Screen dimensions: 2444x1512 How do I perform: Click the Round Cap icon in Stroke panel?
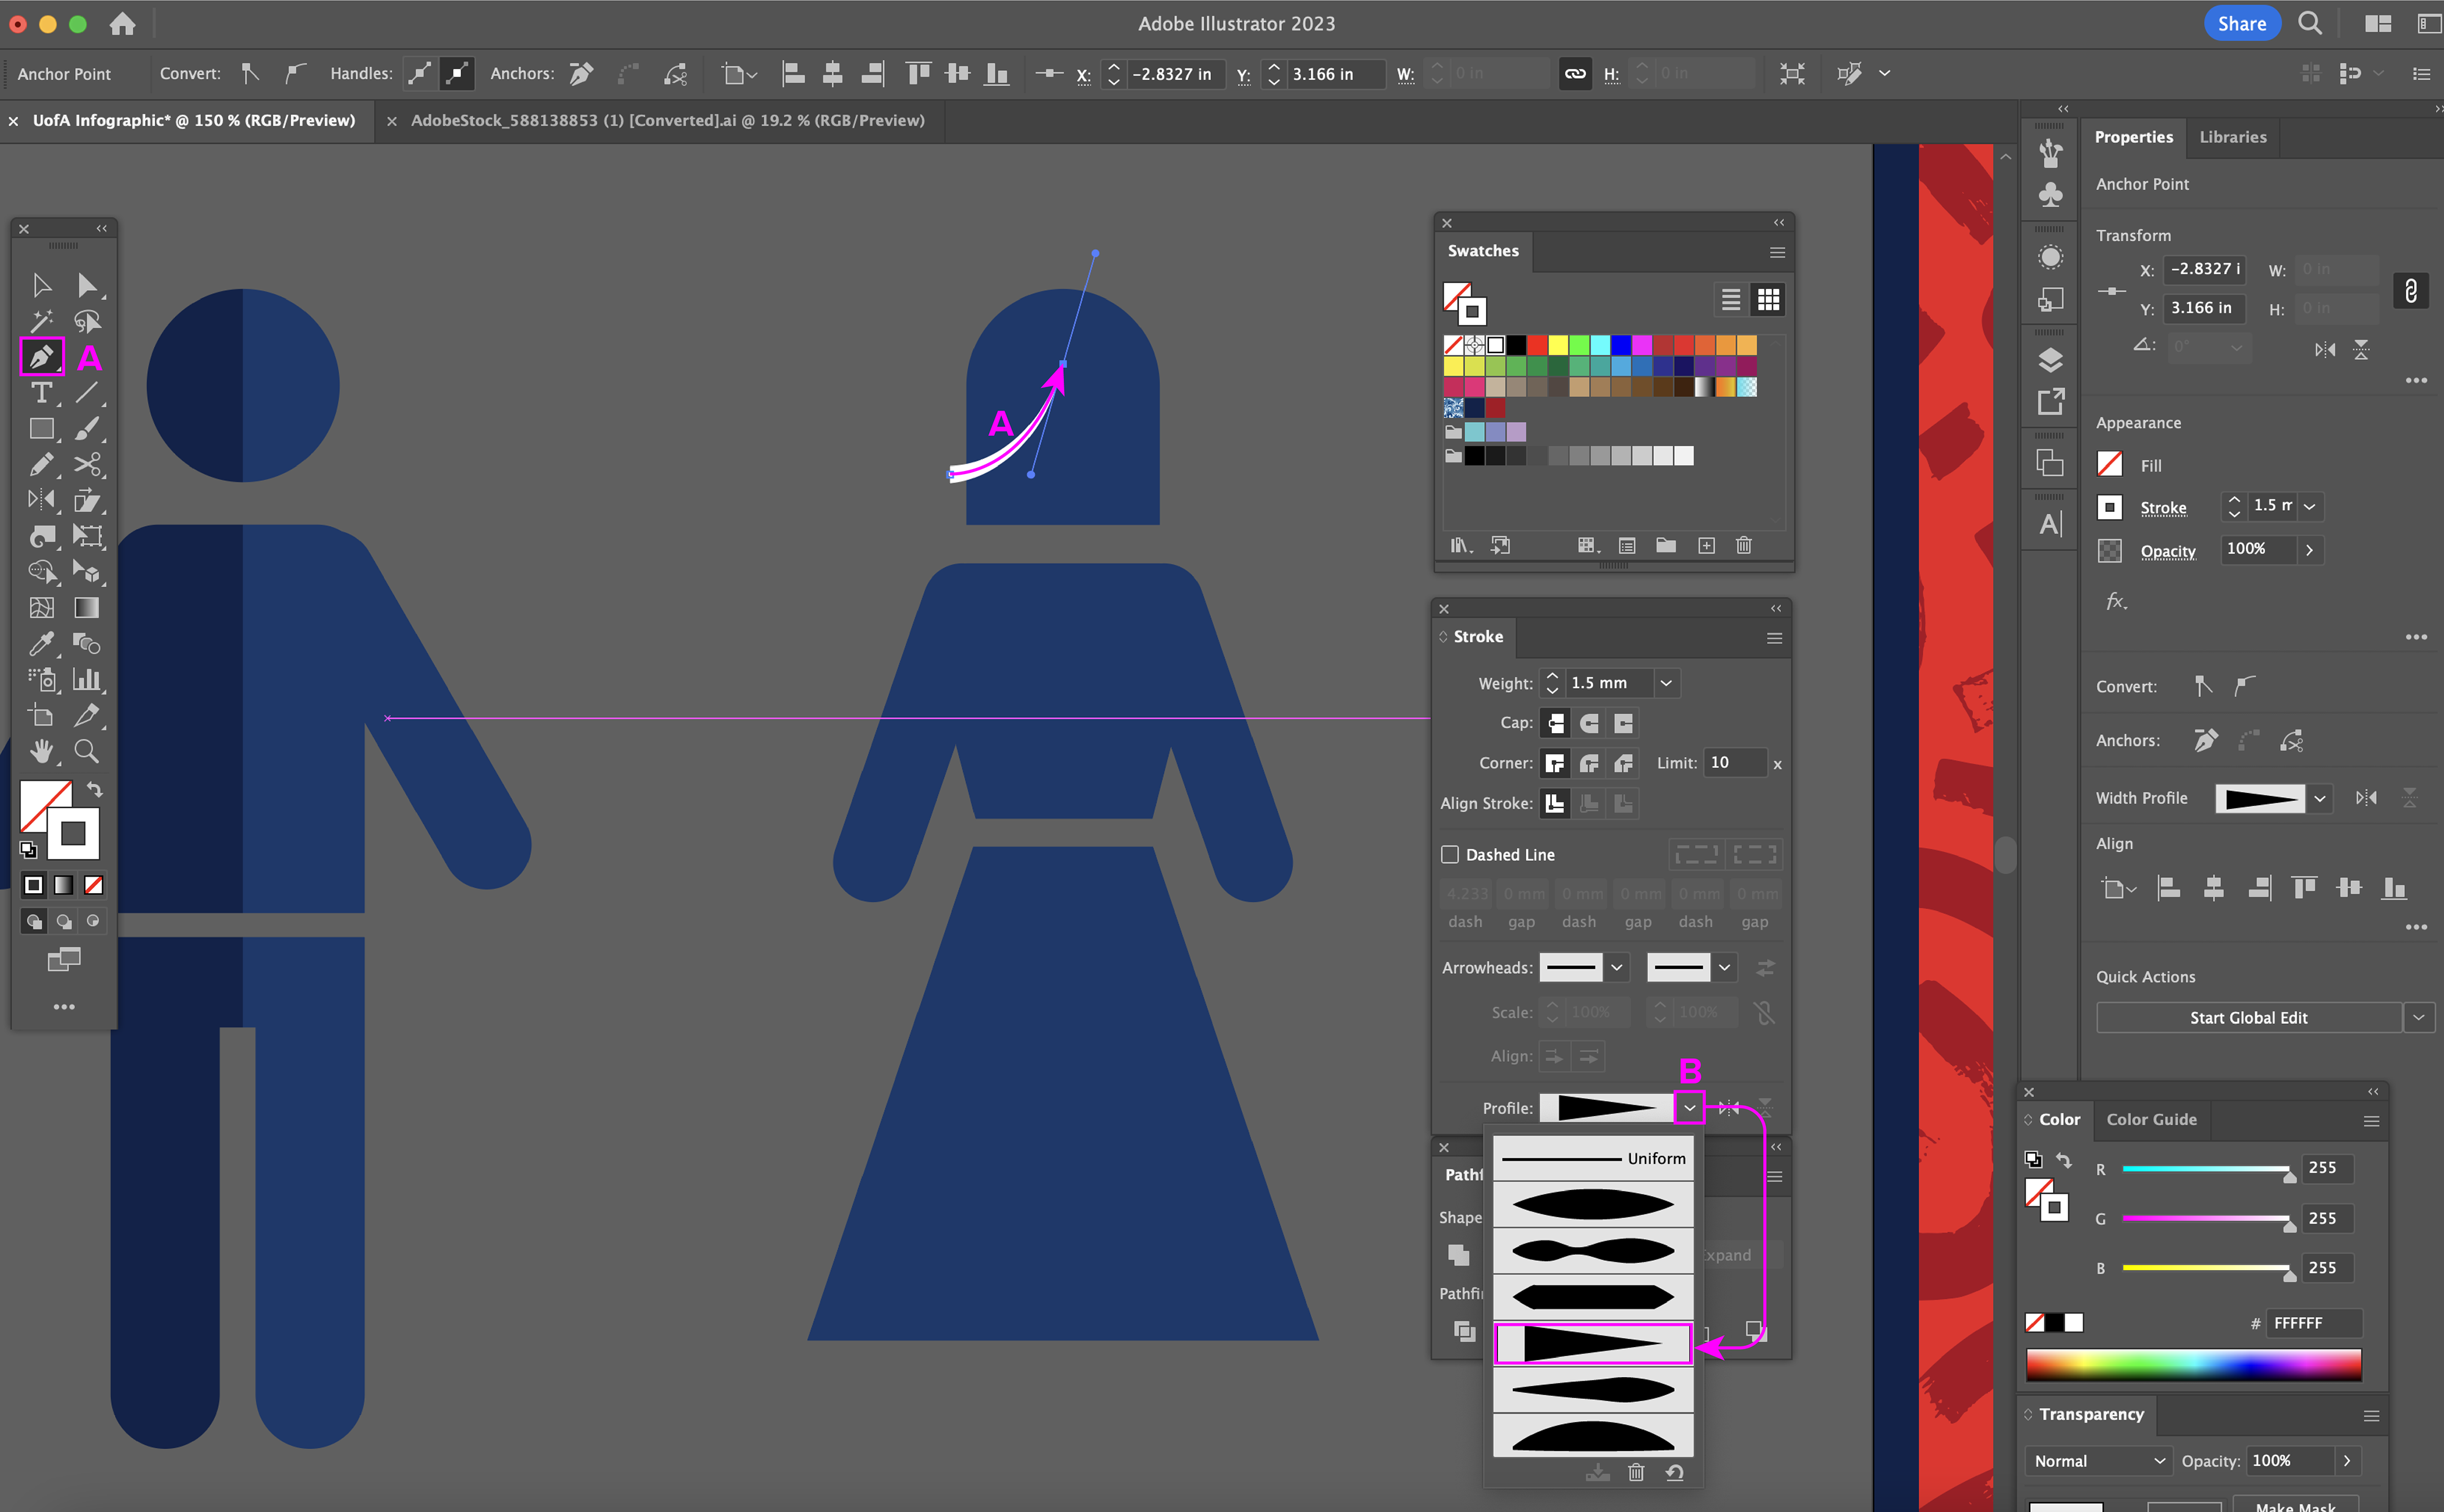[x=1589, y=723]
